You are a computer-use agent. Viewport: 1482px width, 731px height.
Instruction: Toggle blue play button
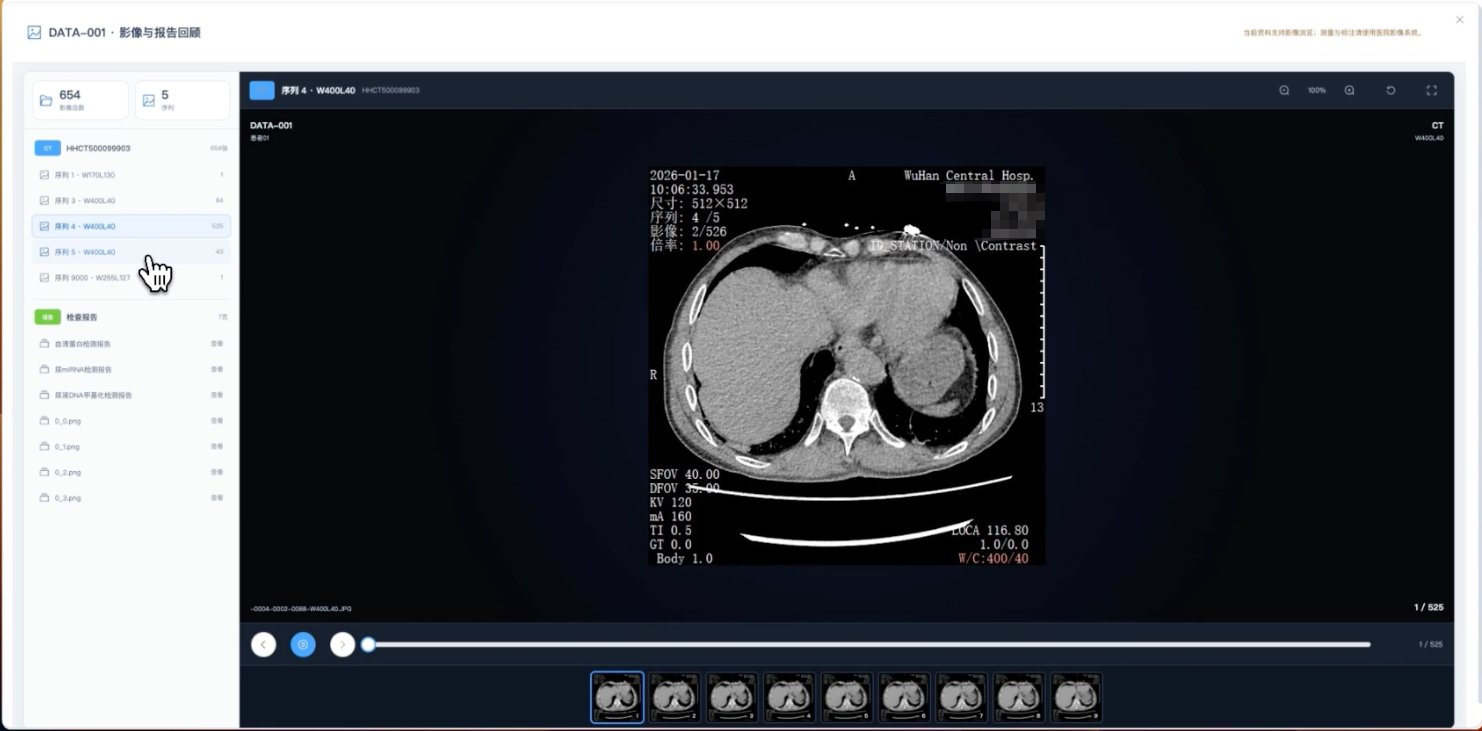pyautogui.click(x=303, y=645)
